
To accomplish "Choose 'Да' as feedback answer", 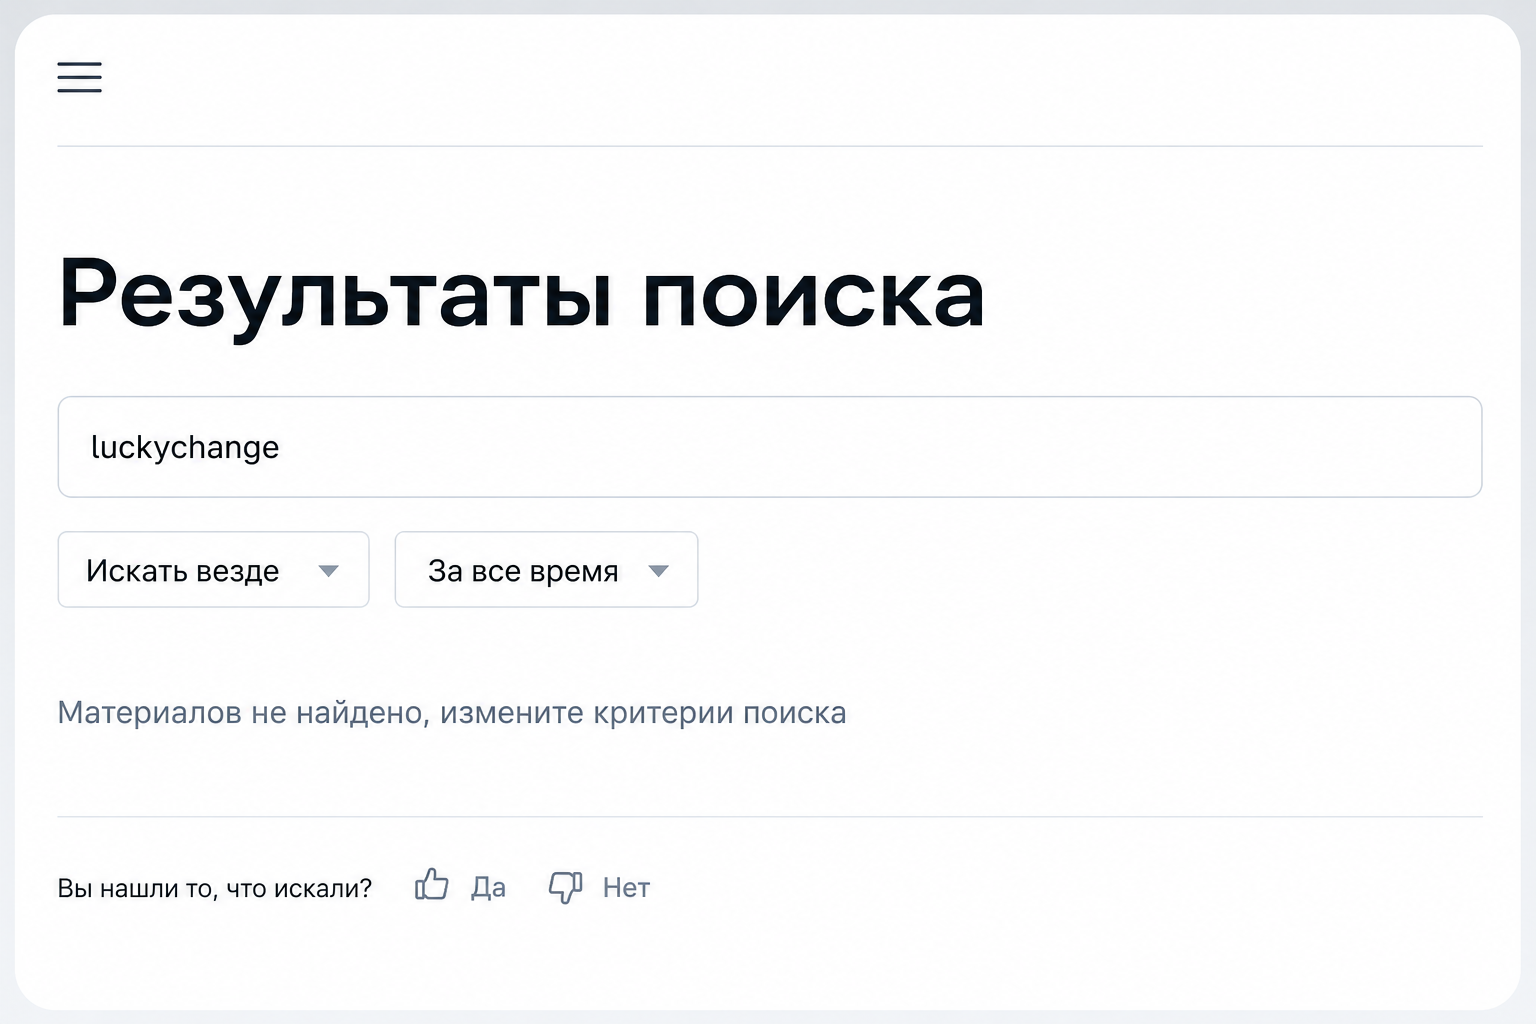I will coord(488,888).
